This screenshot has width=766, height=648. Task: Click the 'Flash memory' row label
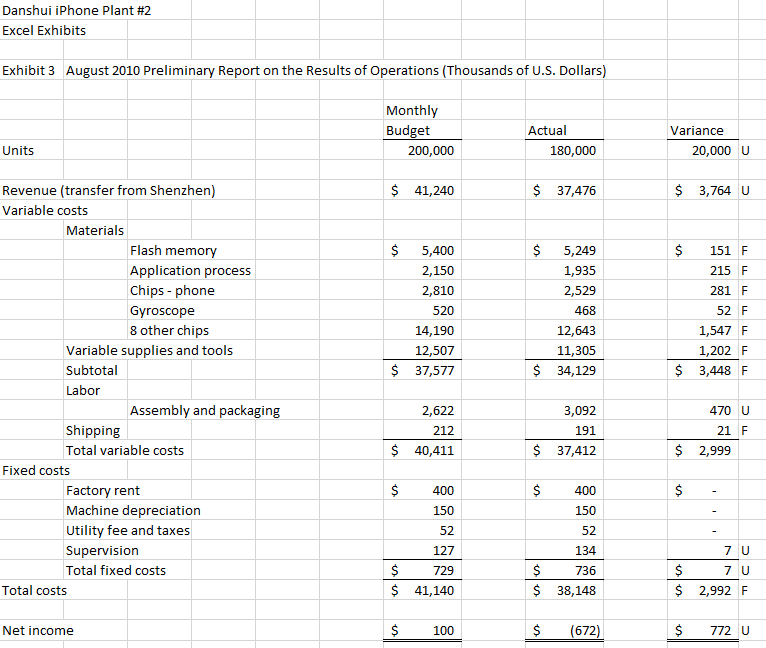coord(173,251)
